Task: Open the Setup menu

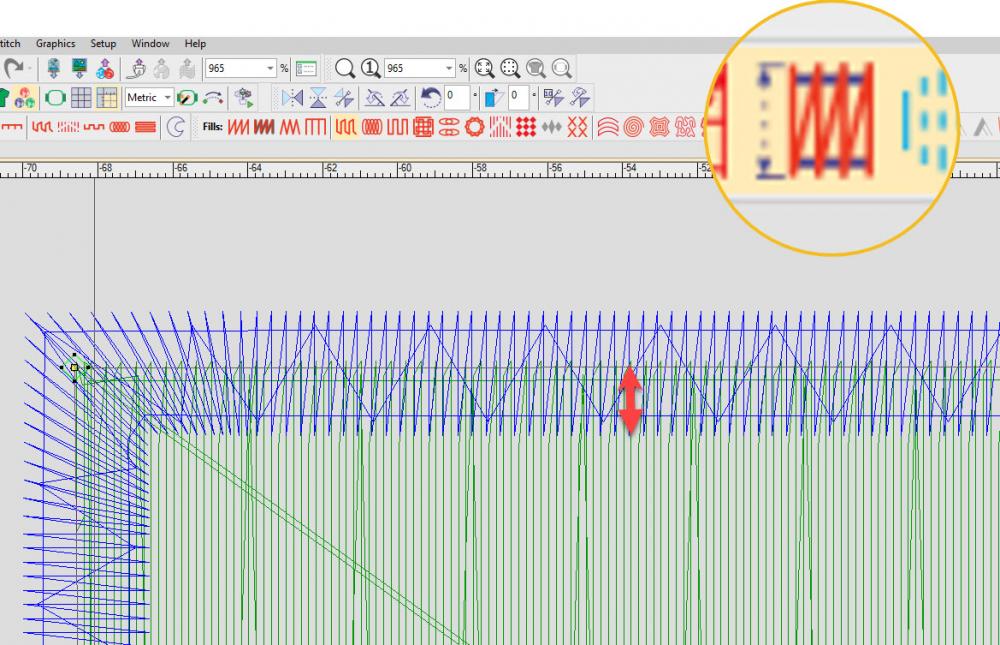Action: point(103,44)
